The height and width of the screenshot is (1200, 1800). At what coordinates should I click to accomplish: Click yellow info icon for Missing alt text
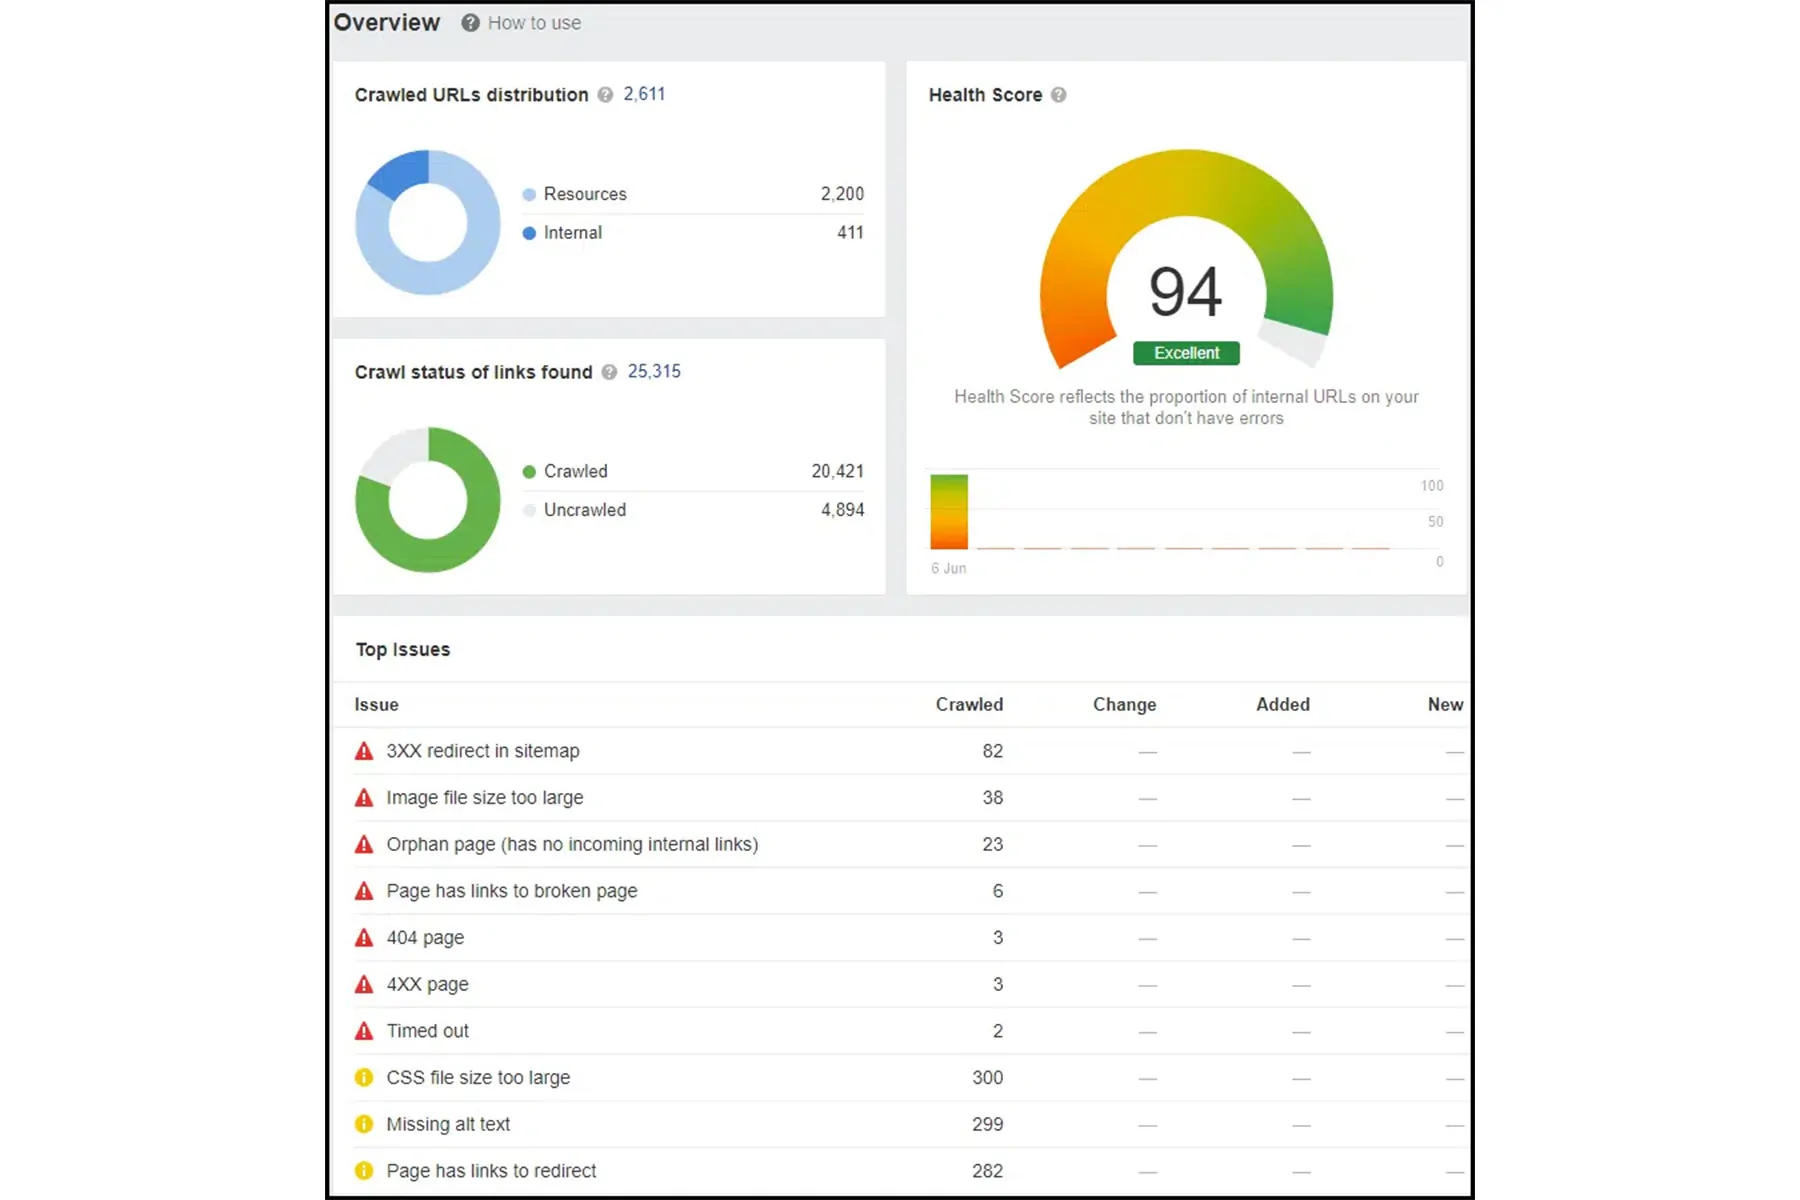point(364,1124)
